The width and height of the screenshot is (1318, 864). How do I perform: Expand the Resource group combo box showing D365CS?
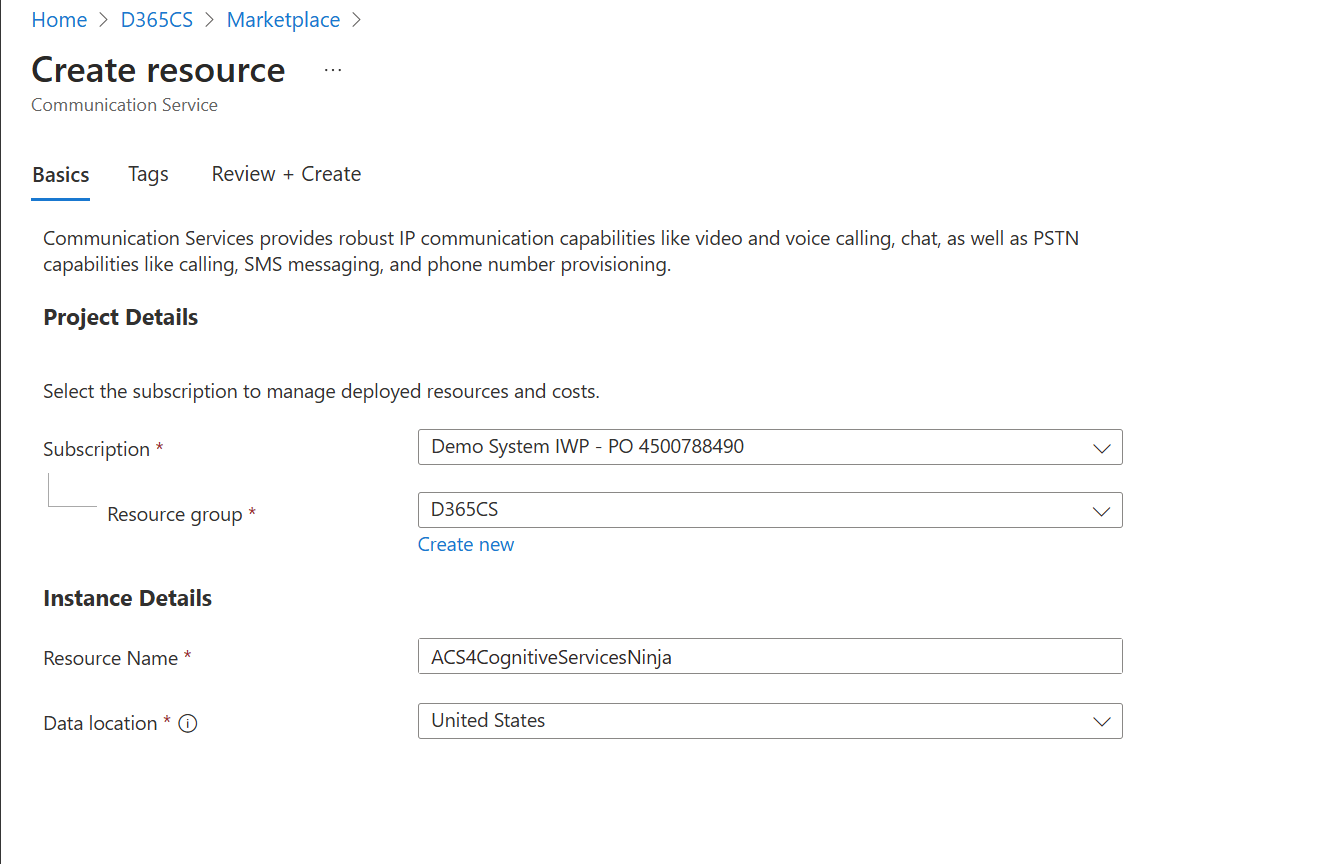(x=770, y=510)
